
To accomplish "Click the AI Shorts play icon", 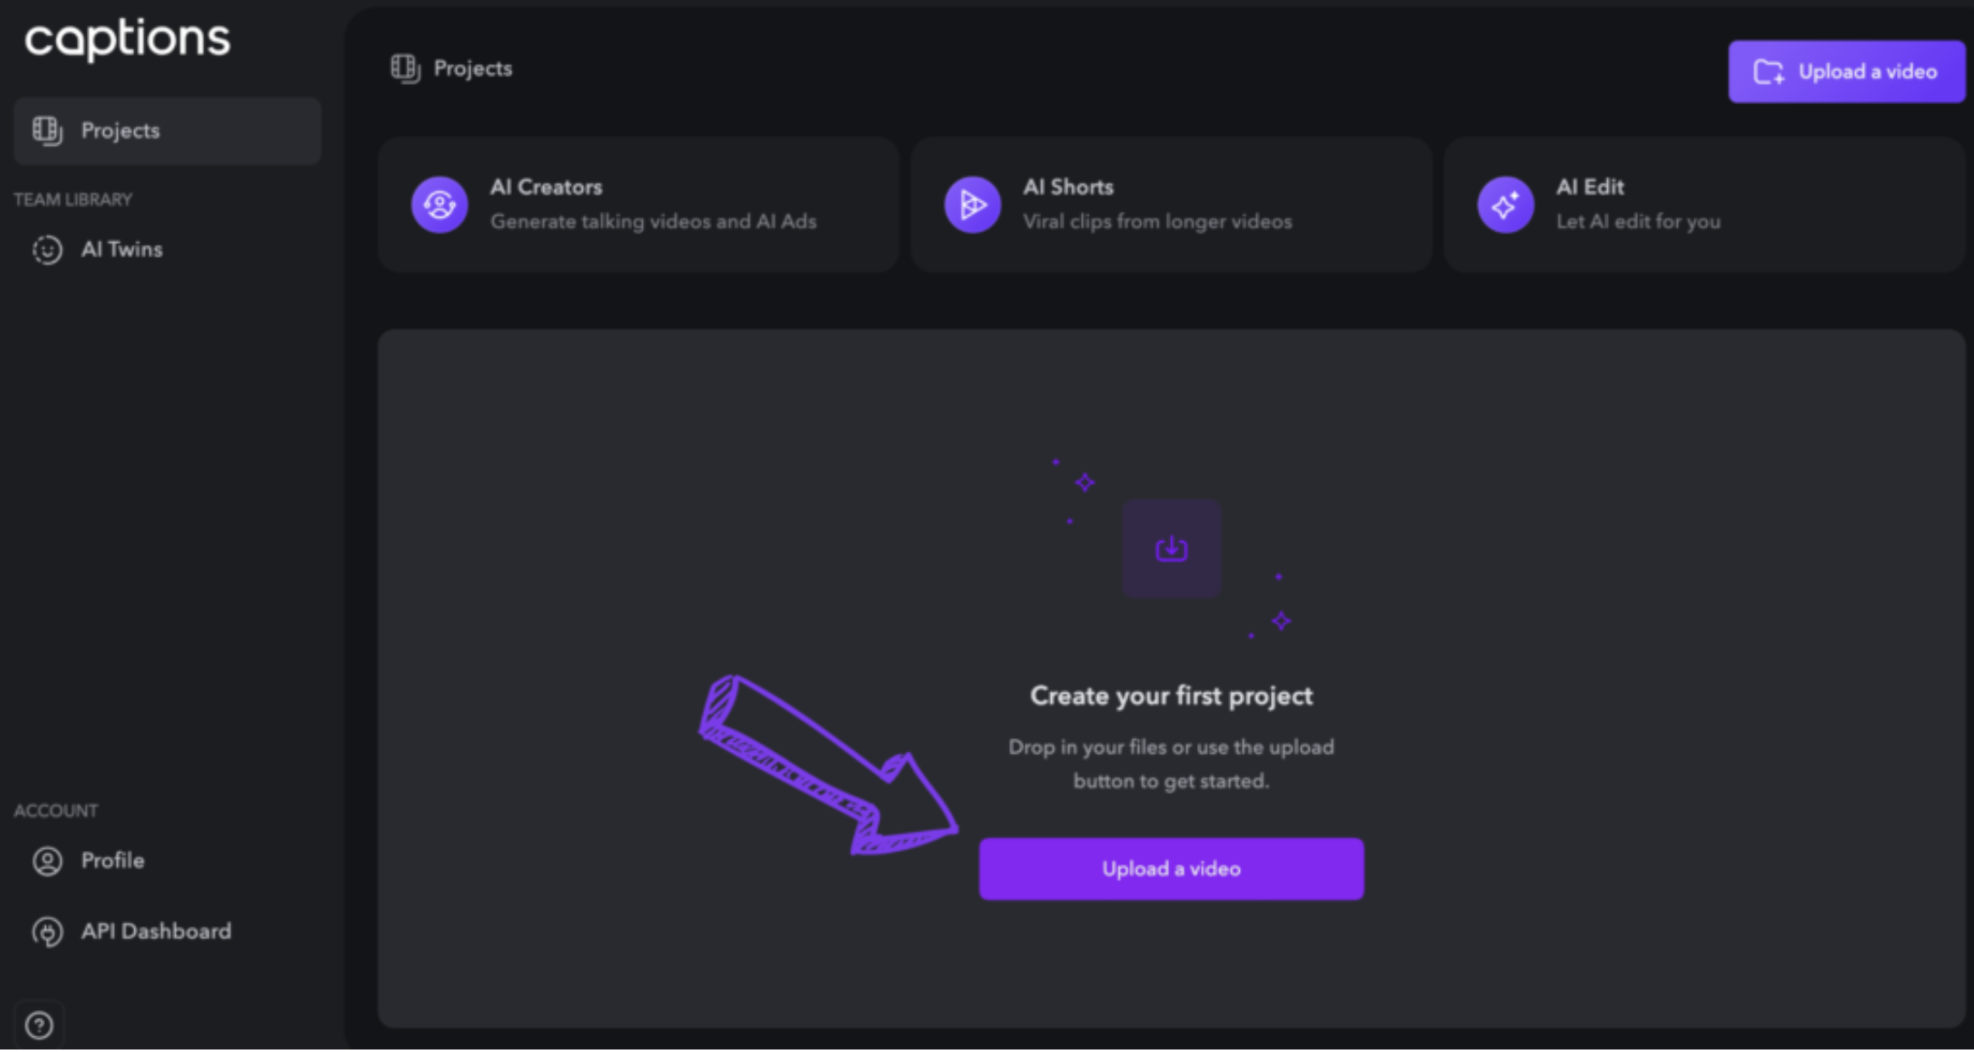I will [973, 205].
